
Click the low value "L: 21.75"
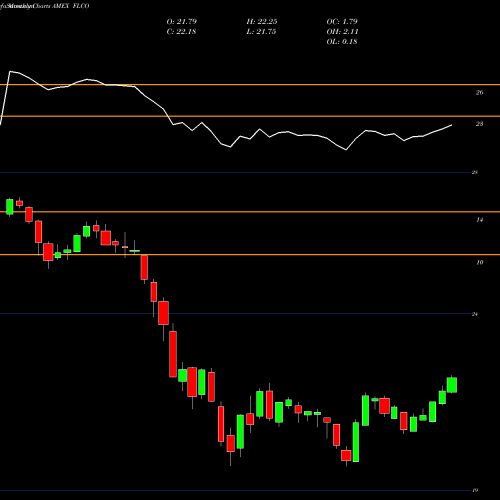261,32
